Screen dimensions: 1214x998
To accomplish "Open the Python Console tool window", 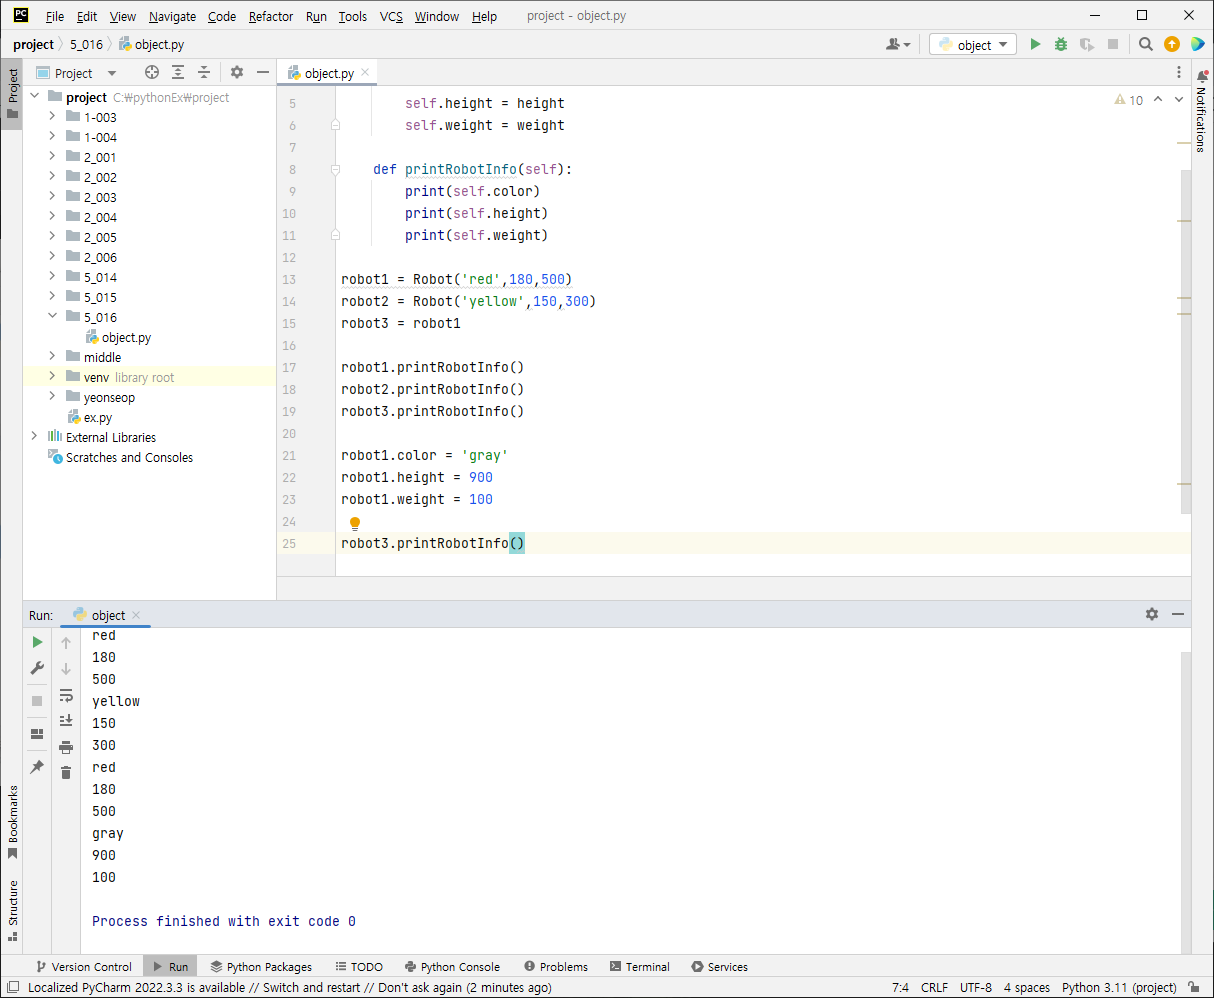I will click(452, 967).
